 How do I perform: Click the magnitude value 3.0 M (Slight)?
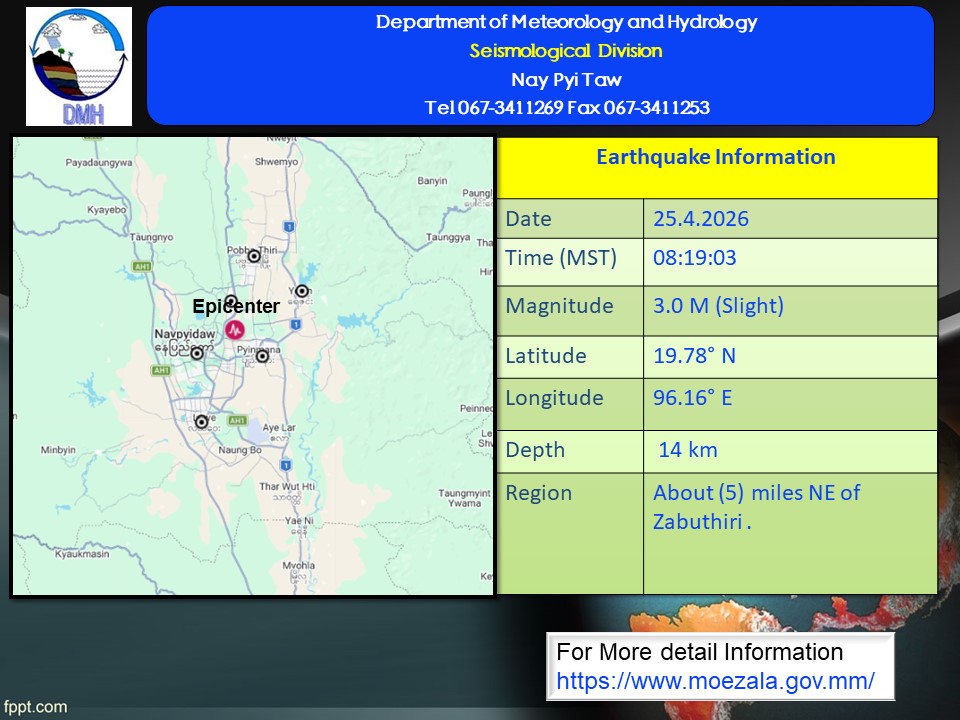[x=718, y=306]
